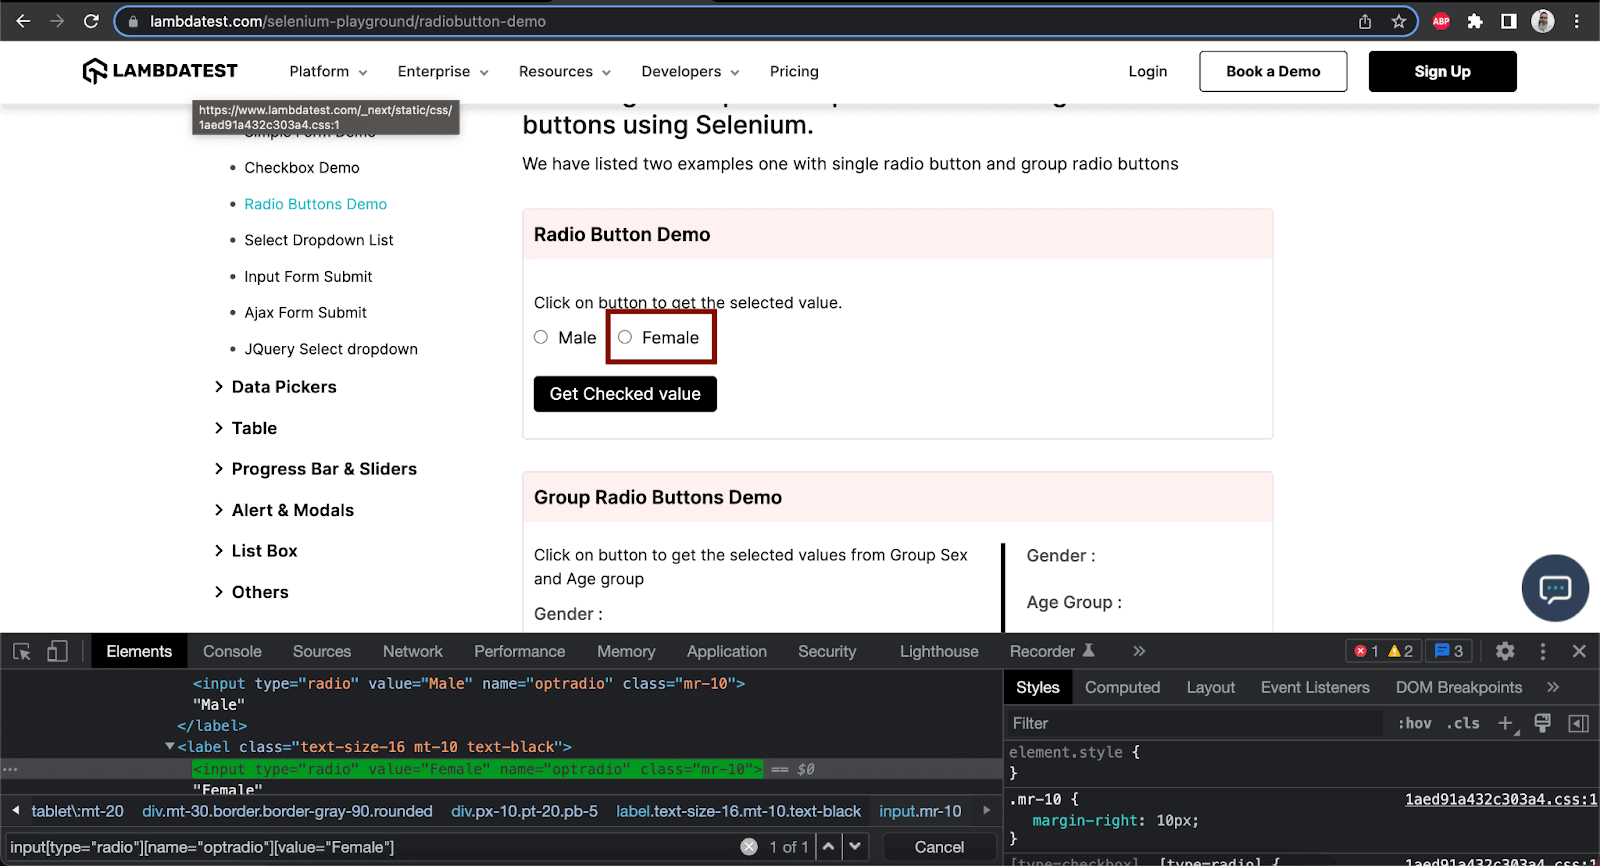The height and width of the screenshot is (866, 1600).
Task: Select the Male radio button
Action: point(541,337)
